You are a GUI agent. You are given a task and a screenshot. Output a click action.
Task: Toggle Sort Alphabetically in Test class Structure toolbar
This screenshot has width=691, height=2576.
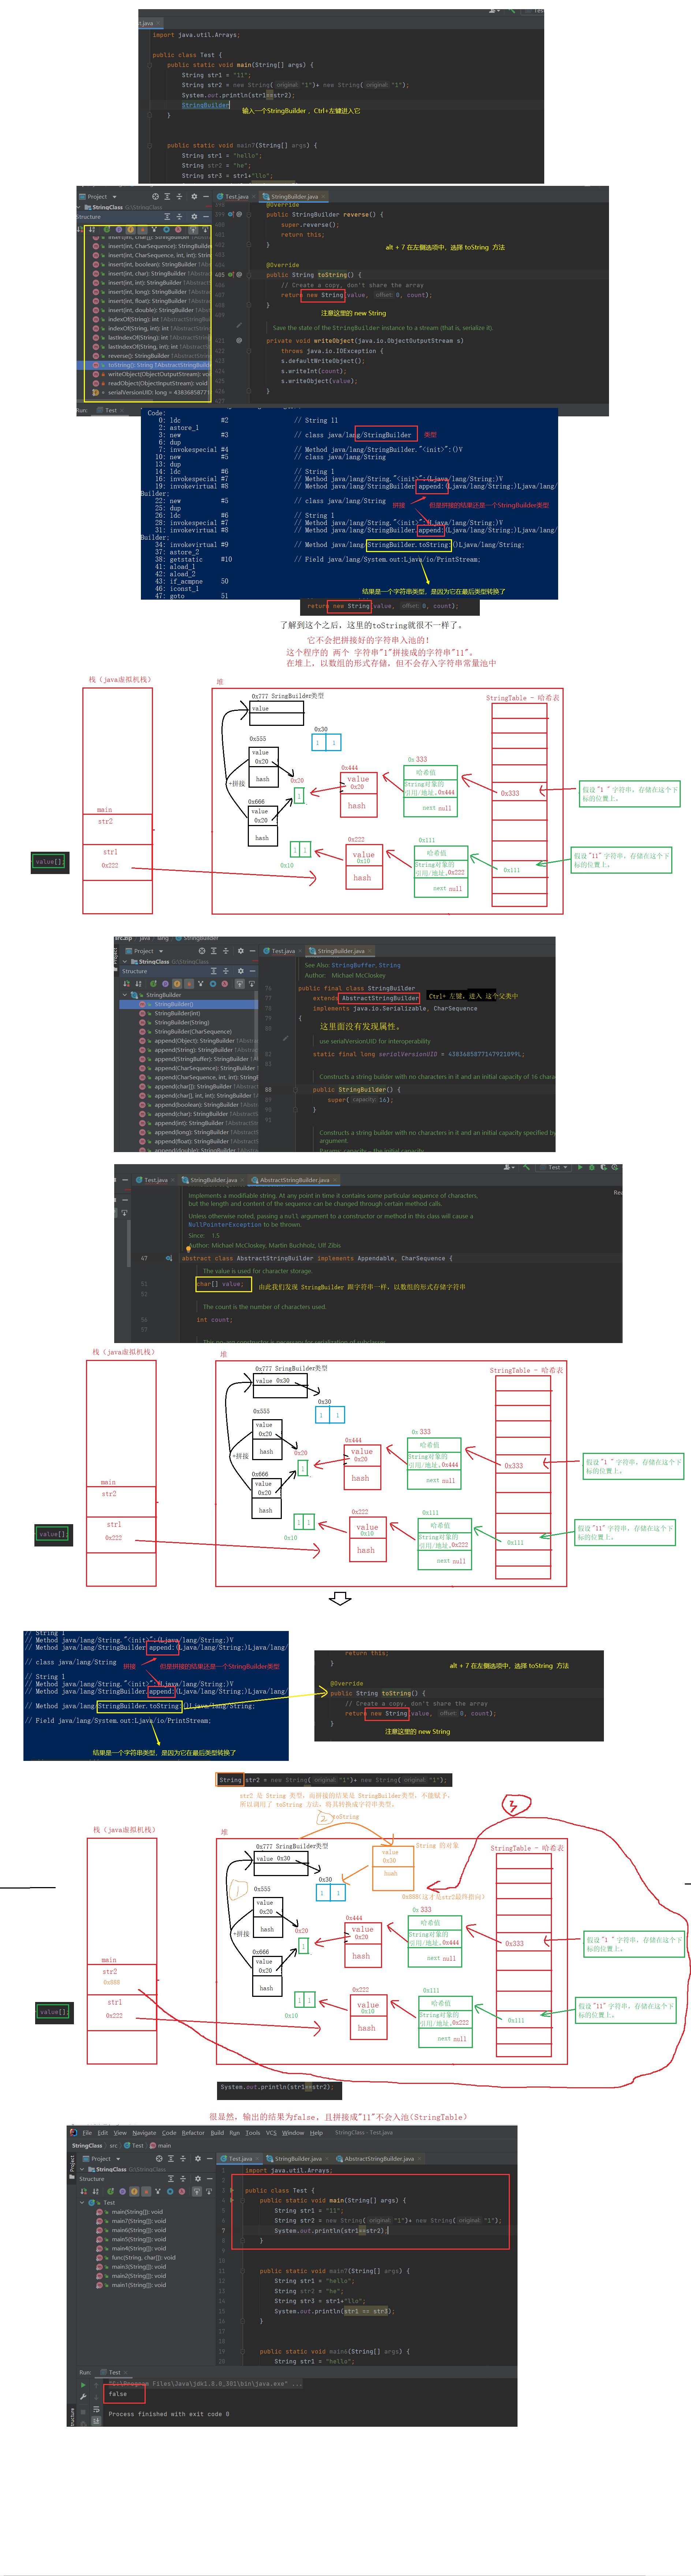pos(95,2191)
